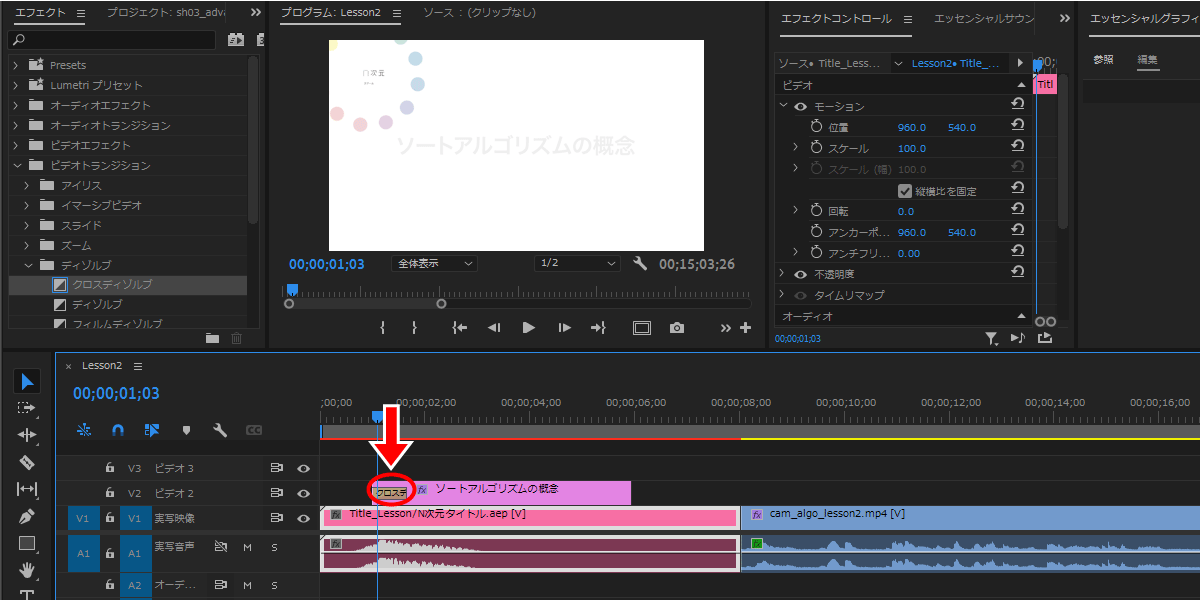Collapse ビデオトランジション folder
The height and width of the screenshot is (600, 1200).
16,165
